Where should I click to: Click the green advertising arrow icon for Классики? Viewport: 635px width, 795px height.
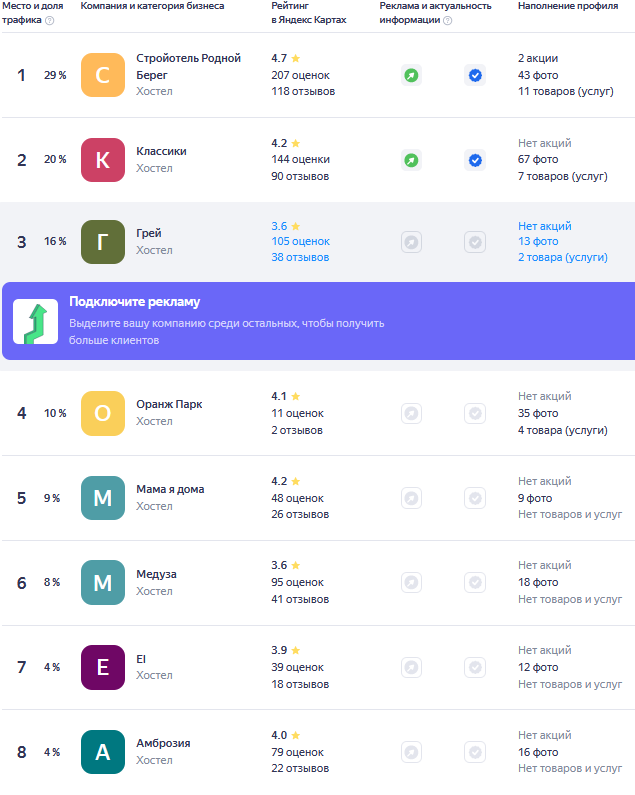coord(411,160)
